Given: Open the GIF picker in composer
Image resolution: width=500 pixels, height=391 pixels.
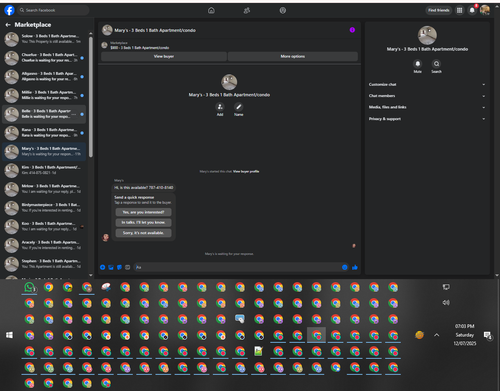Looking at the screenshot, I should (x=127, y=267).
